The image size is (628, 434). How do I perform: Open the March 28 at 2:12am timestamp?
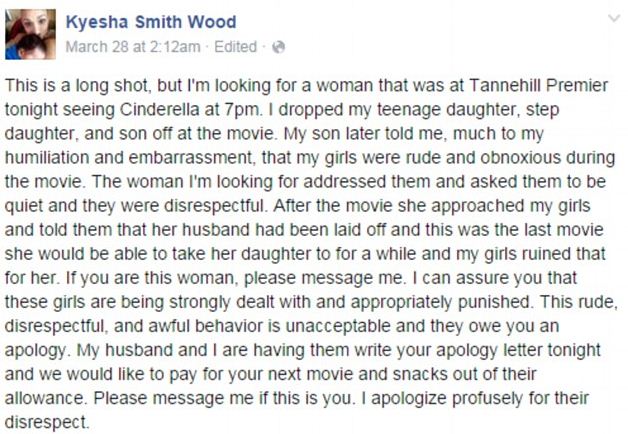pos(133,47)
